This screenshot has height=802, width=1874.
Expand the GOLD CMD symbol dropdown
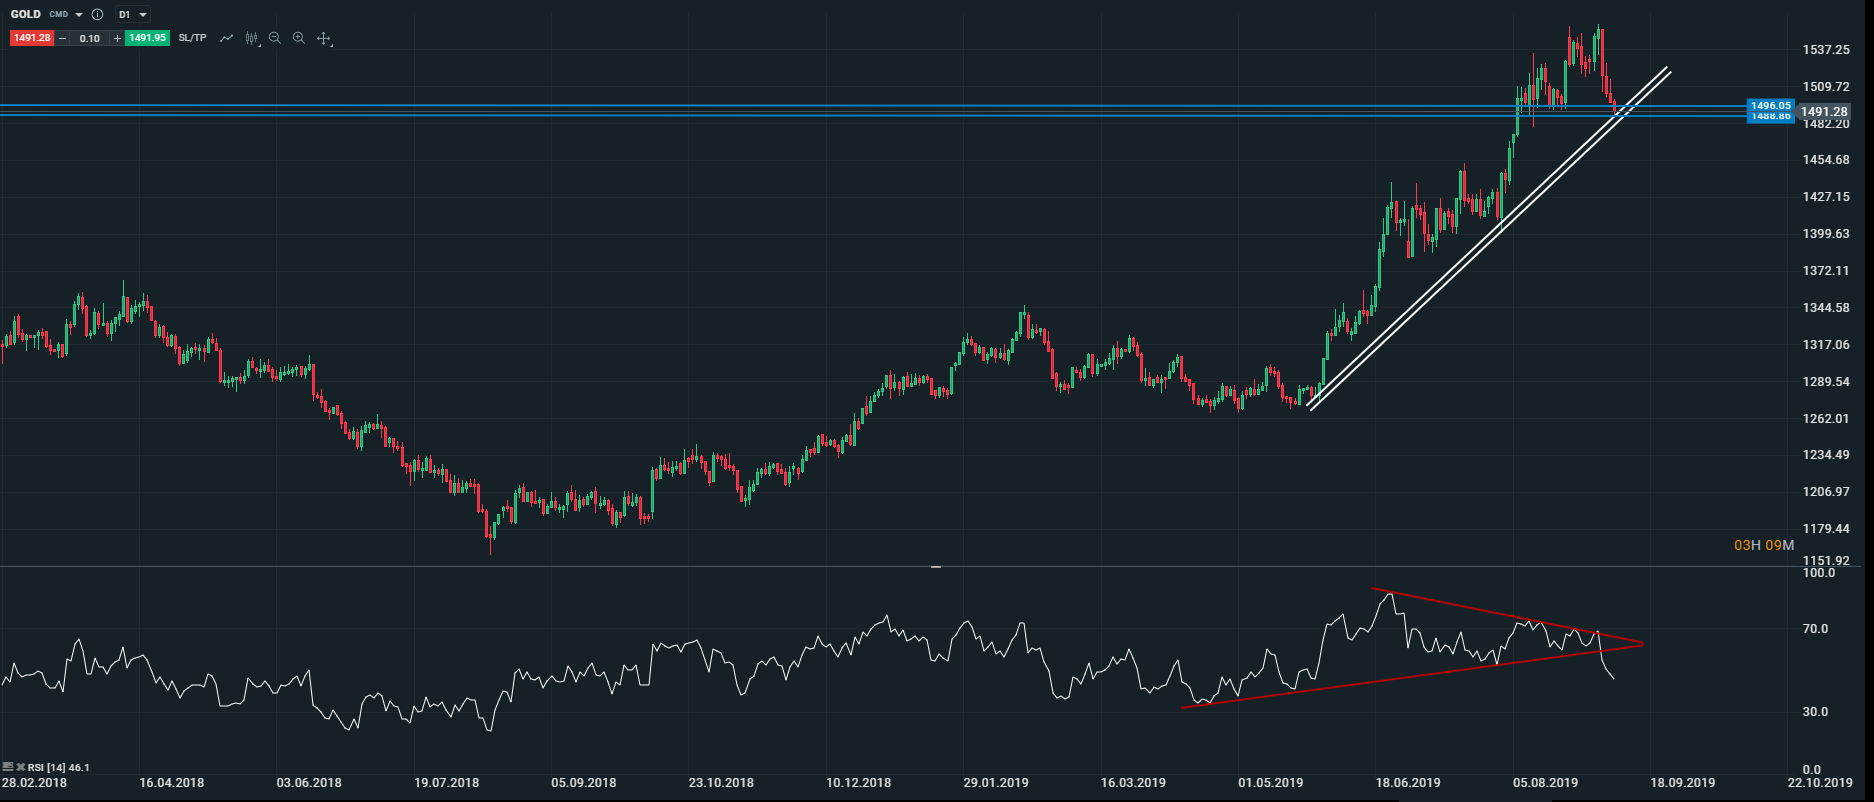pos(79,15)
